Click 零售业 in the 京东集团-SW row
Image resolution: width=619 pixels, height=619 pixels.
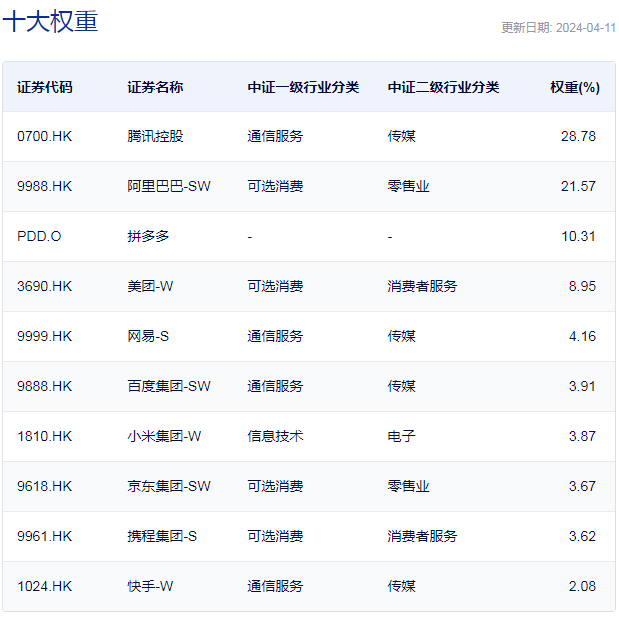pos(408,486)
